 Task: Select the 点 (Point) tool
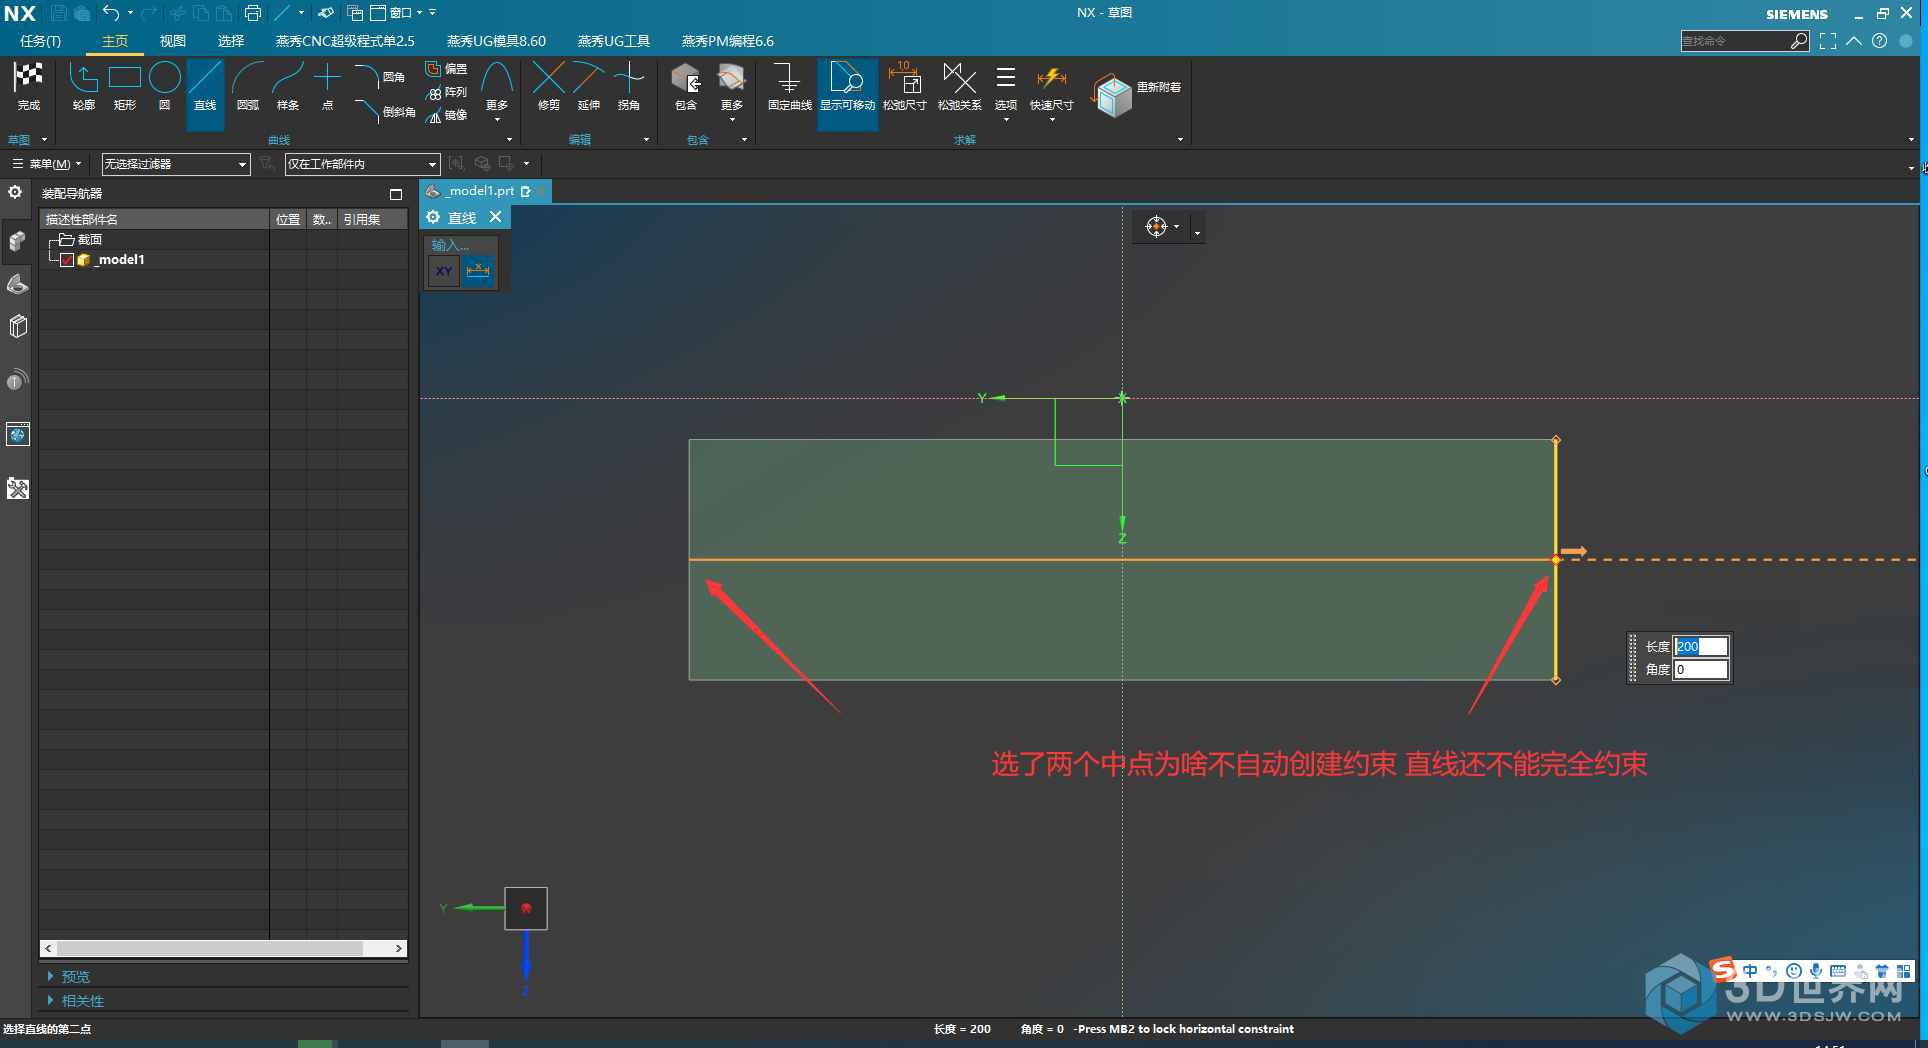pos(327,86)
